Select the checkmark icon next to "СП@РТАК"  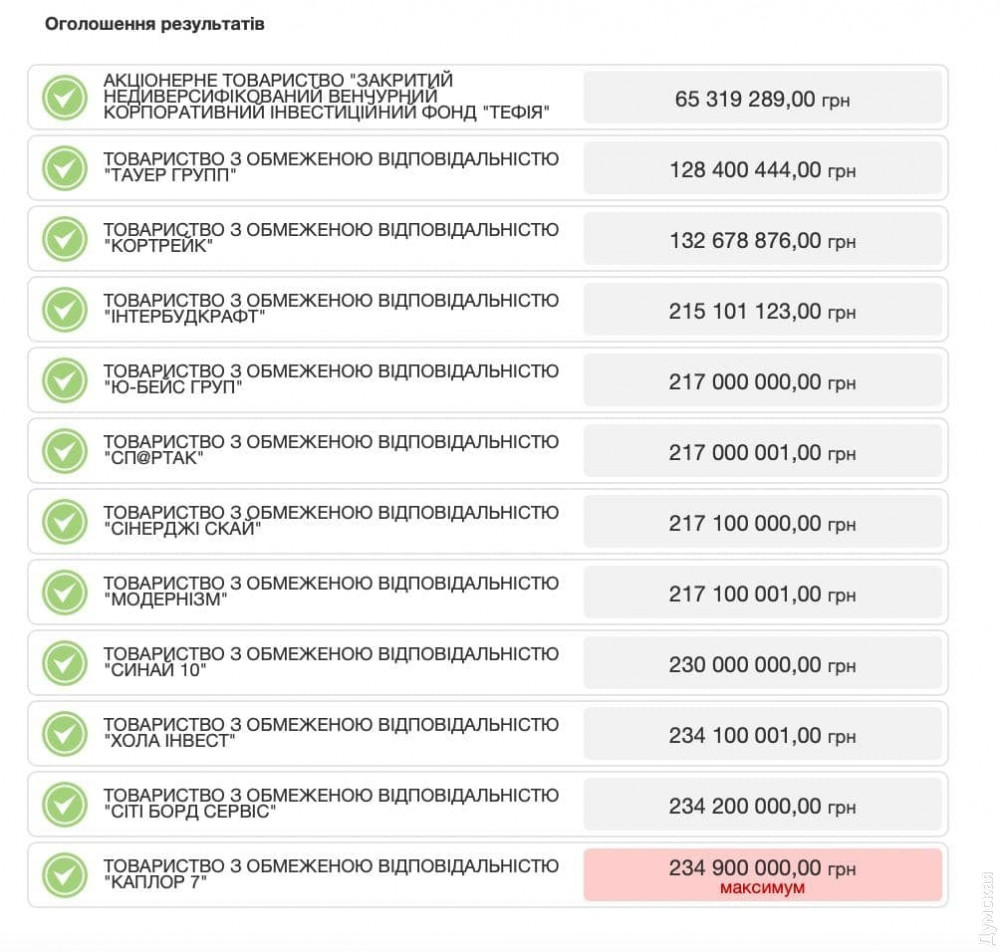(x=65, y=452)
